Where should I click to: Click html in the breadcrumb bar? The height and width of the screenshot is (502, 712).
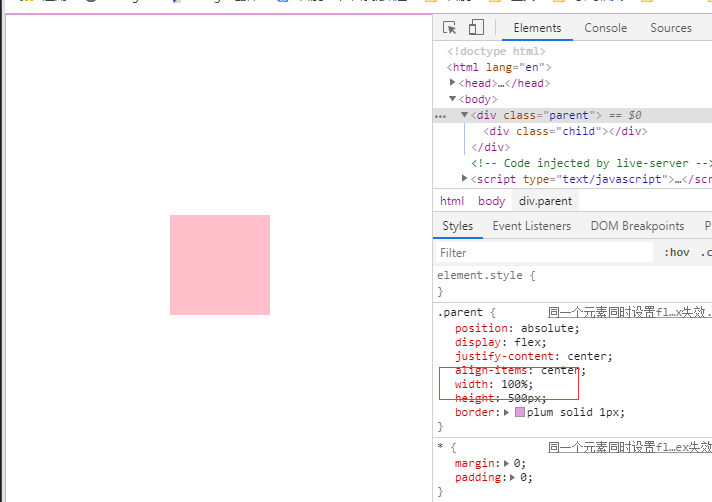(452, 201)
